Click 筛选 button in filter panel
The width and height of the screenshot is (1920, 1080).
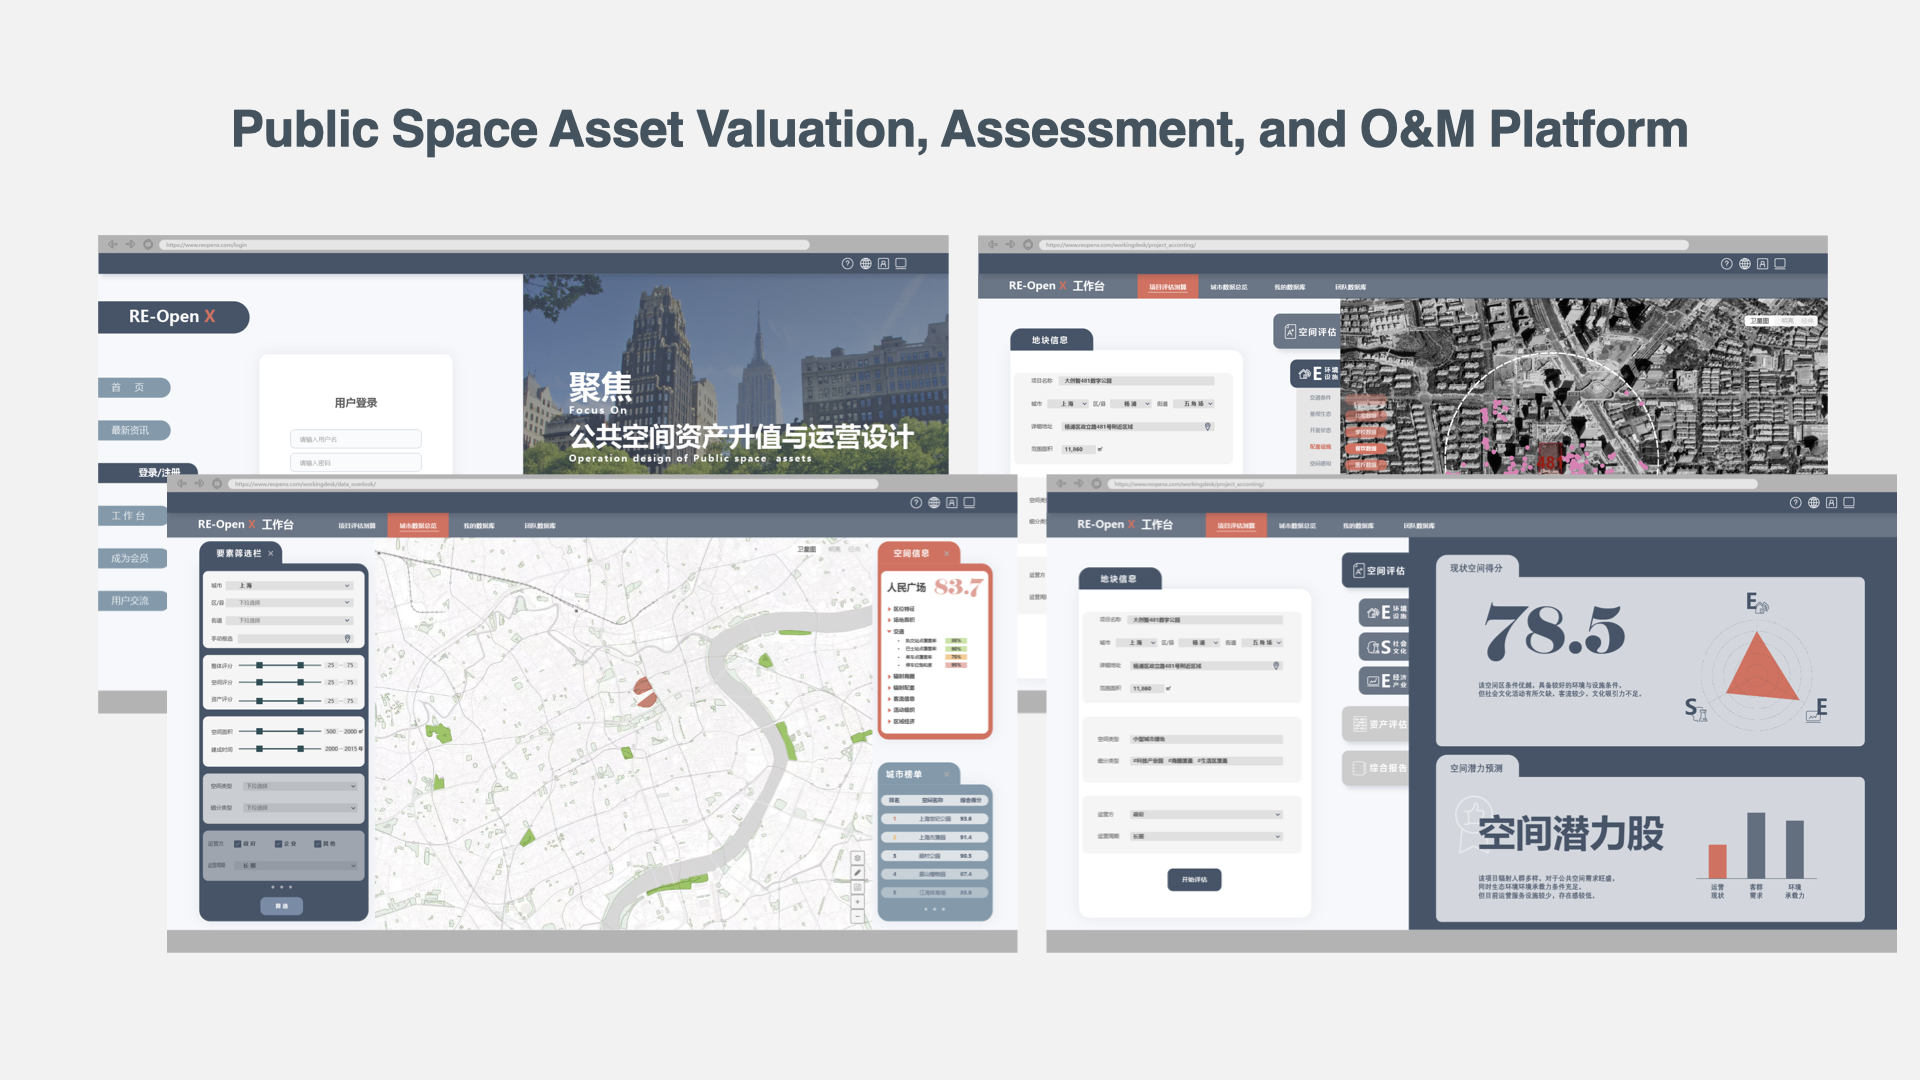(x=282, y=906)
